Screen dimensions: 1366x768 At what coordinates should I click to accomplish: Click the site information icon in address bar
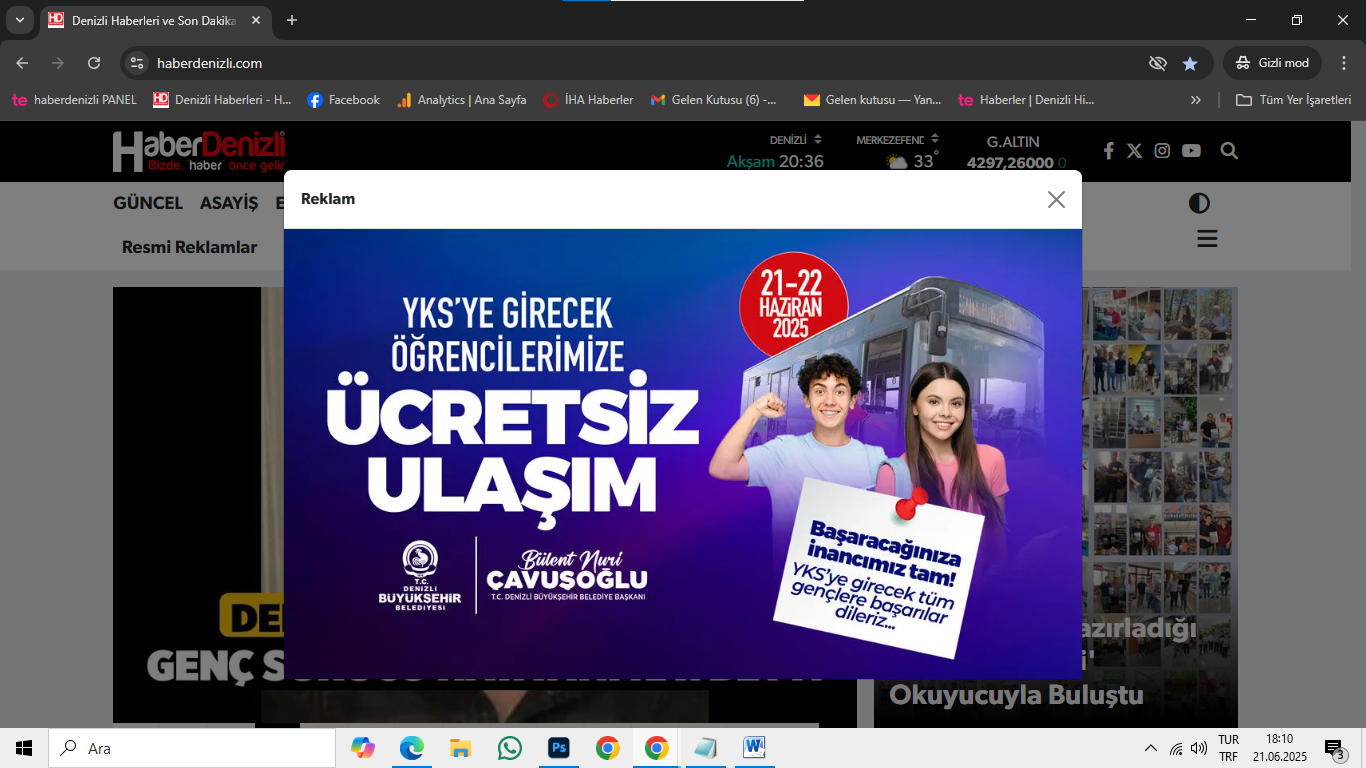138,63
